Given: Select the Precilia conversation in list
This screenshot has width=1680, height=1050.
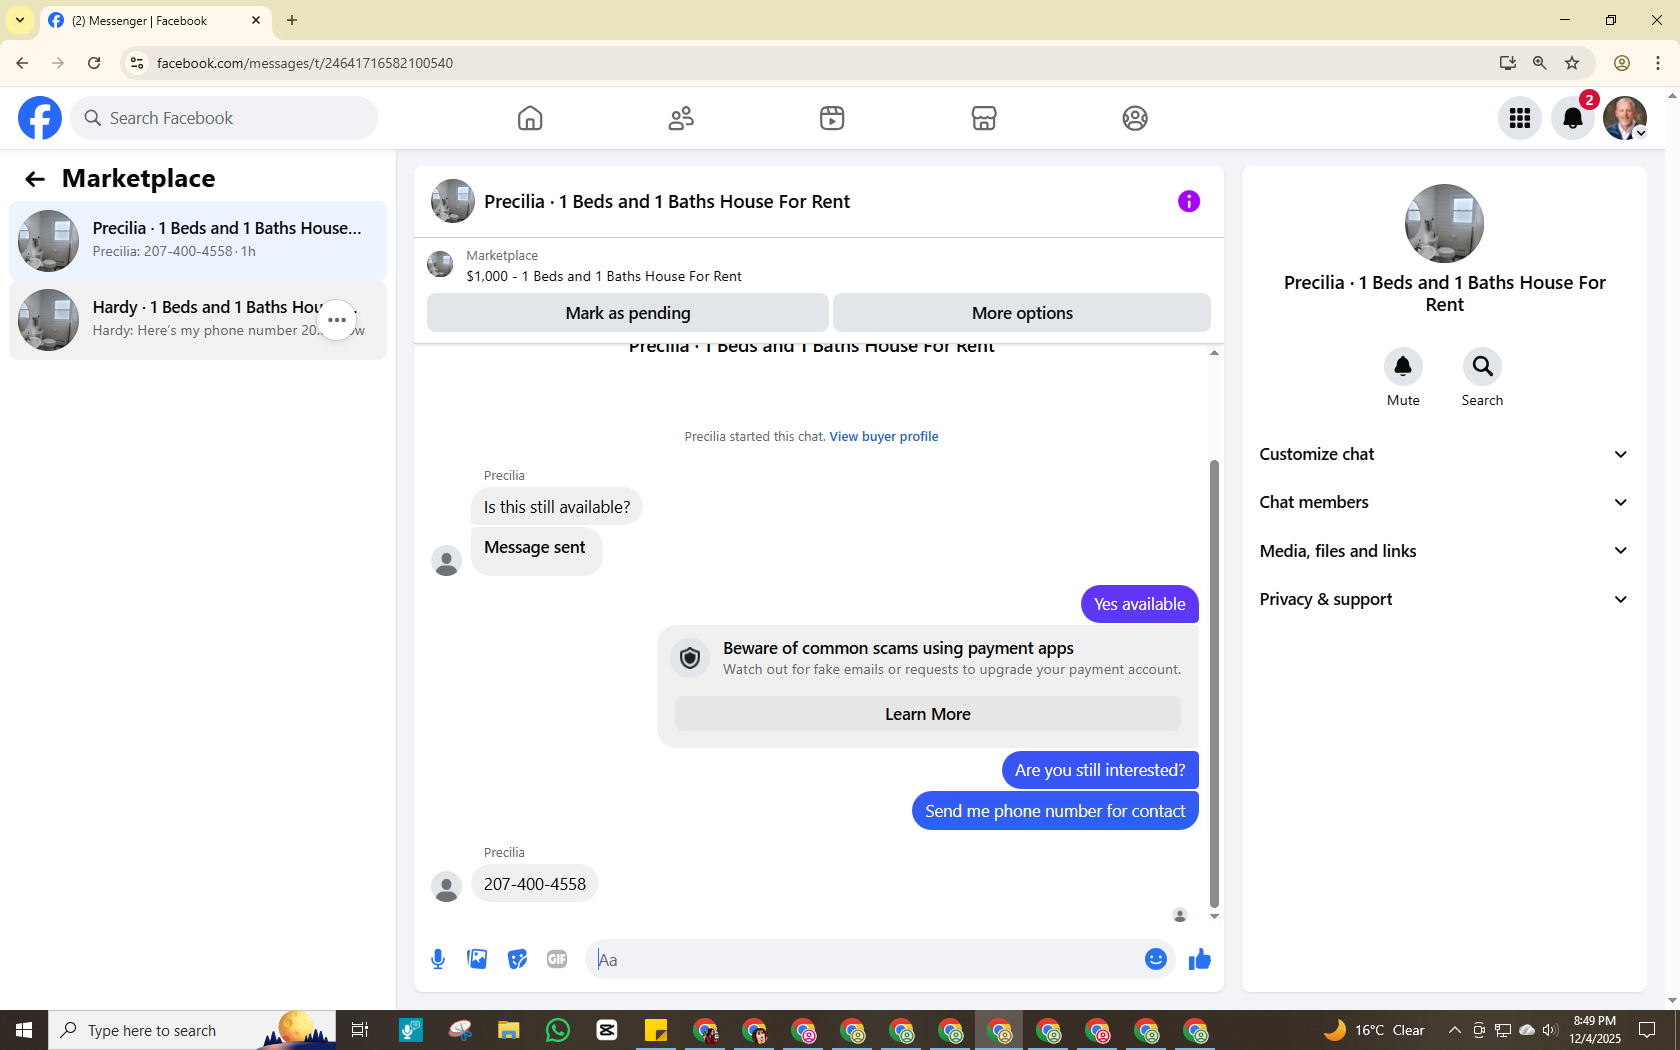Looking at the screenshot, I should [198, 241].
